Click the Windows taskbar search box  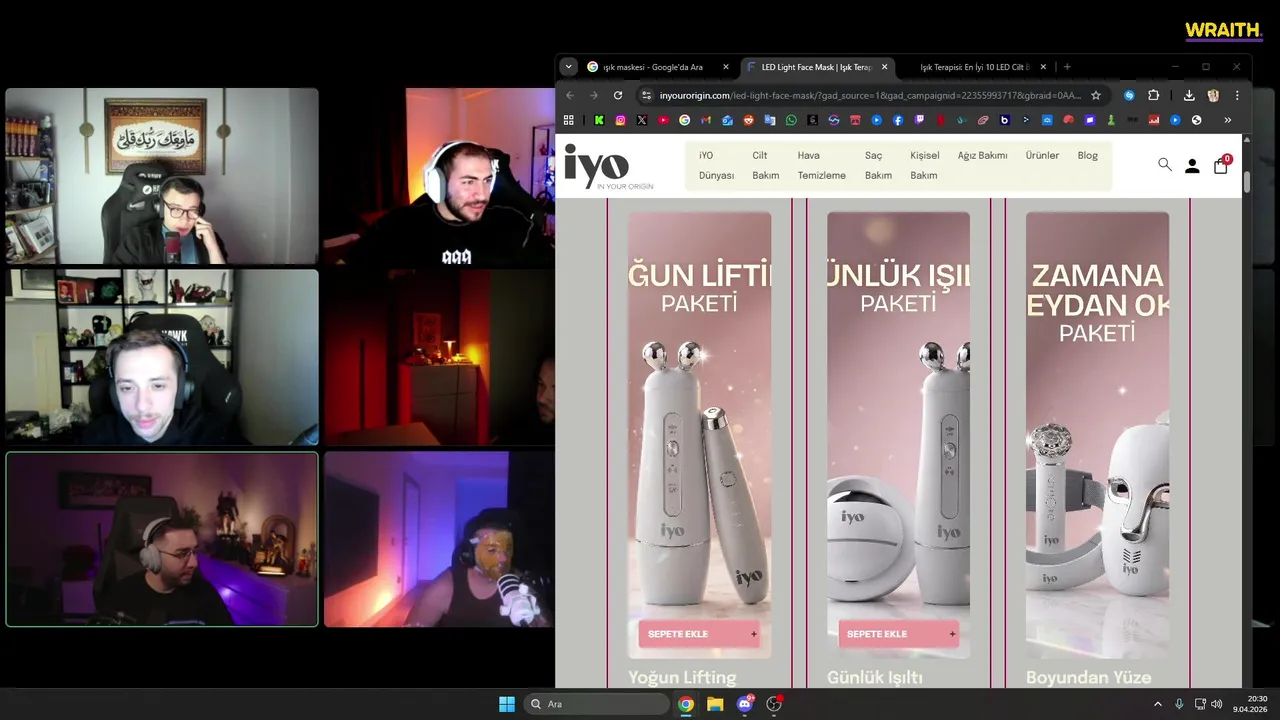[597, 704]
